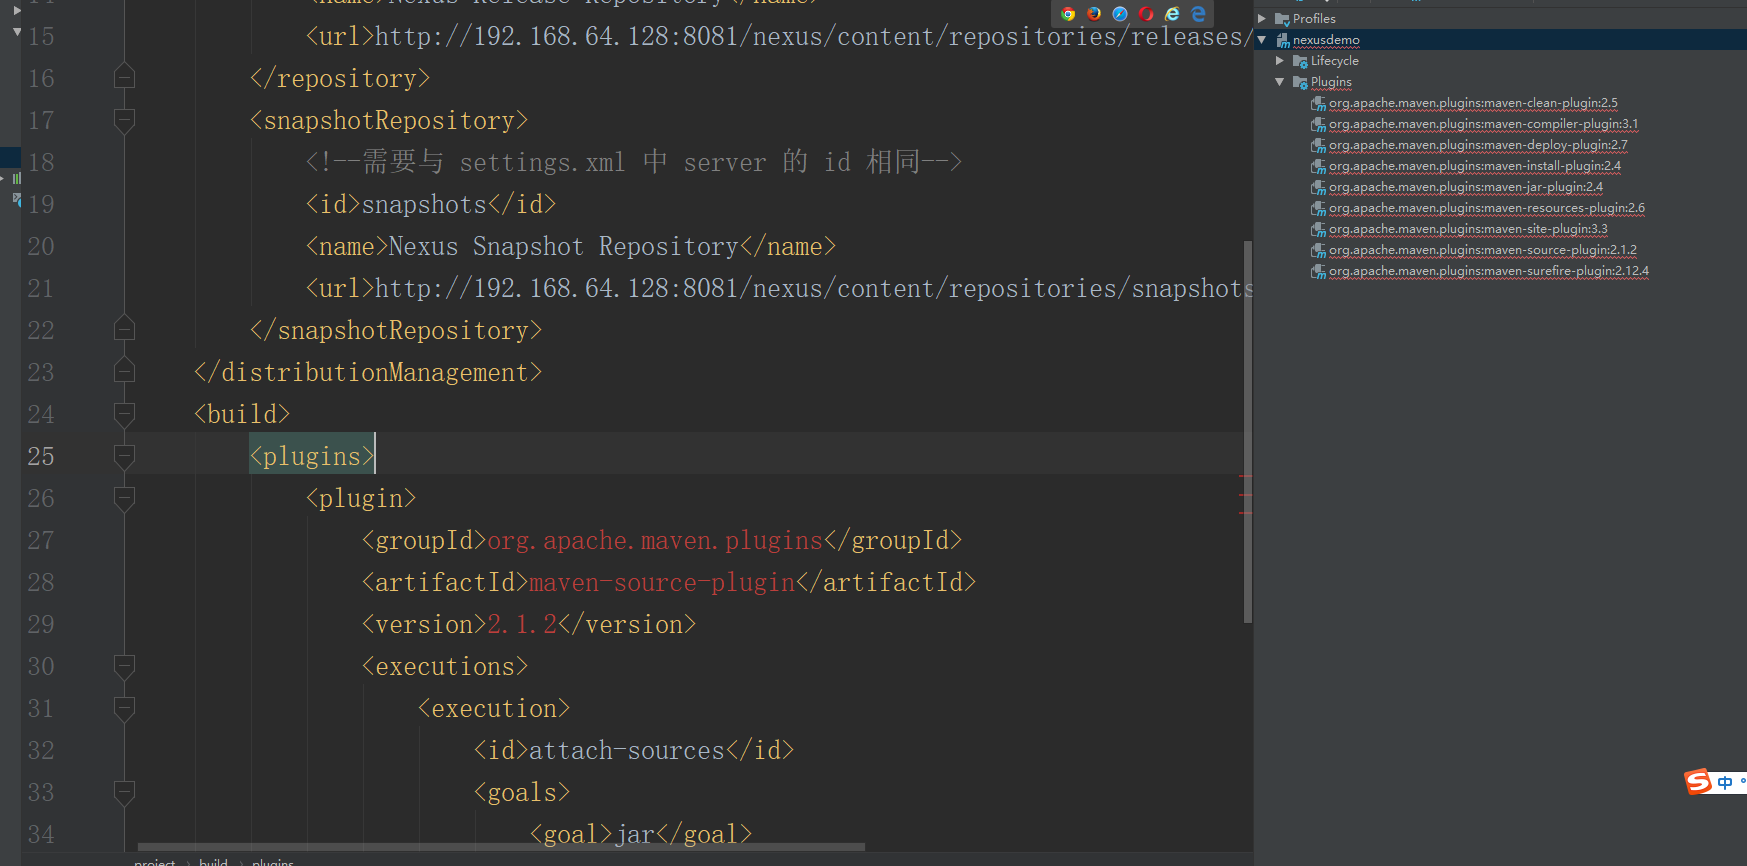
Task: Fold the executions tag at line 30
Action: [x=124, y=666]
